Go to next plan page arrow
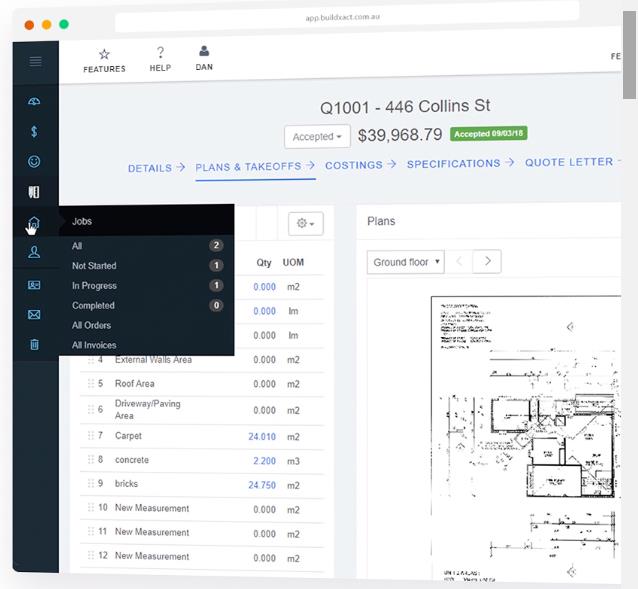Screen dimensions: 638x589 click(x=487, y=261)
